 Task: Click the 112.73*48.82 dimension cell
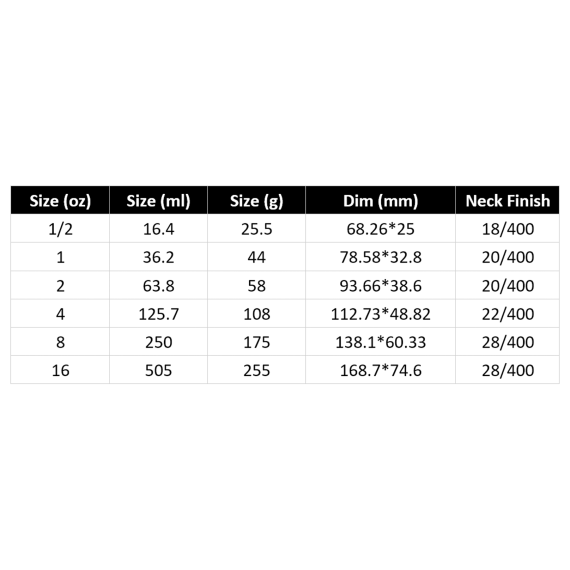[x=381, y=313]
